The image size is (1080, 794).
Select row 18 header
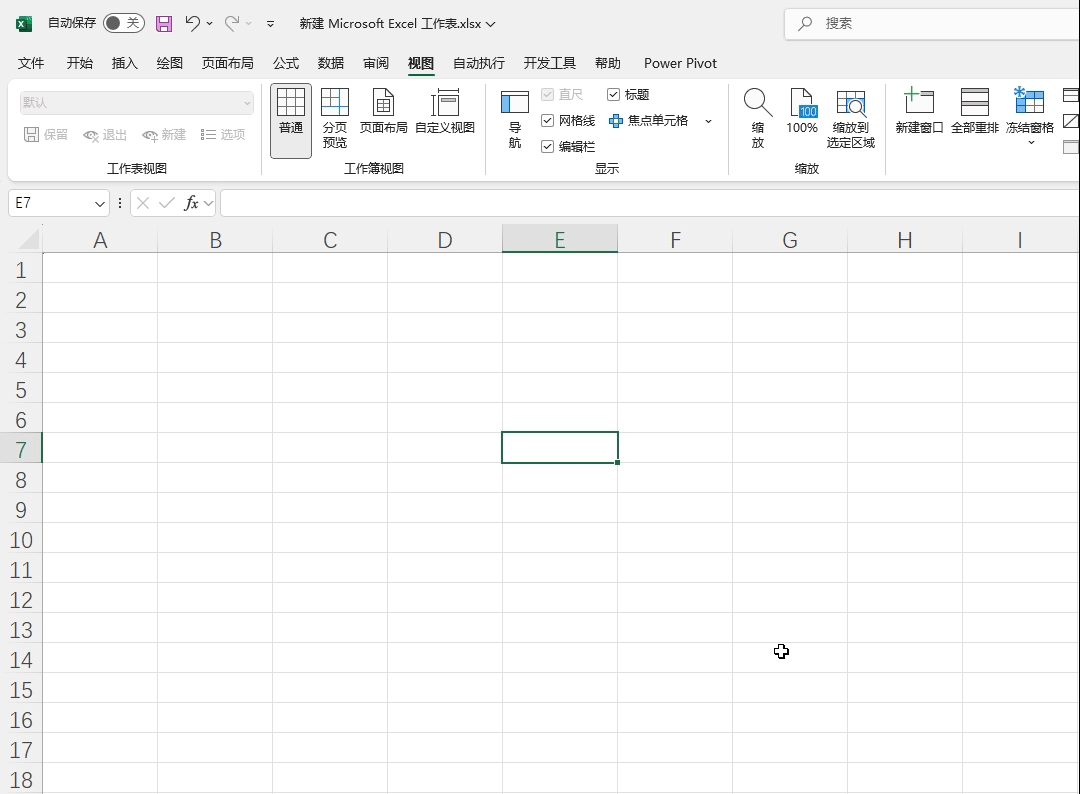coord(21,780)
